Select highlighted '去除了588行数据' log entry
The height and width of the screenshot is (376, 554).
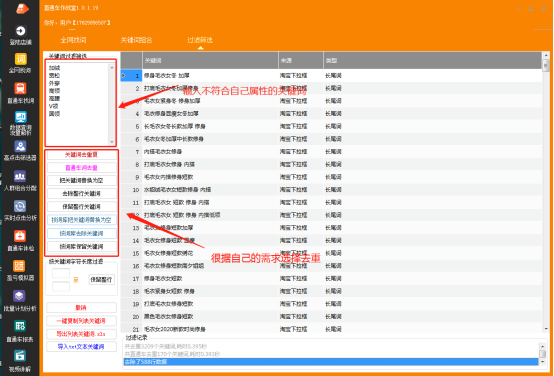point(331,362)
